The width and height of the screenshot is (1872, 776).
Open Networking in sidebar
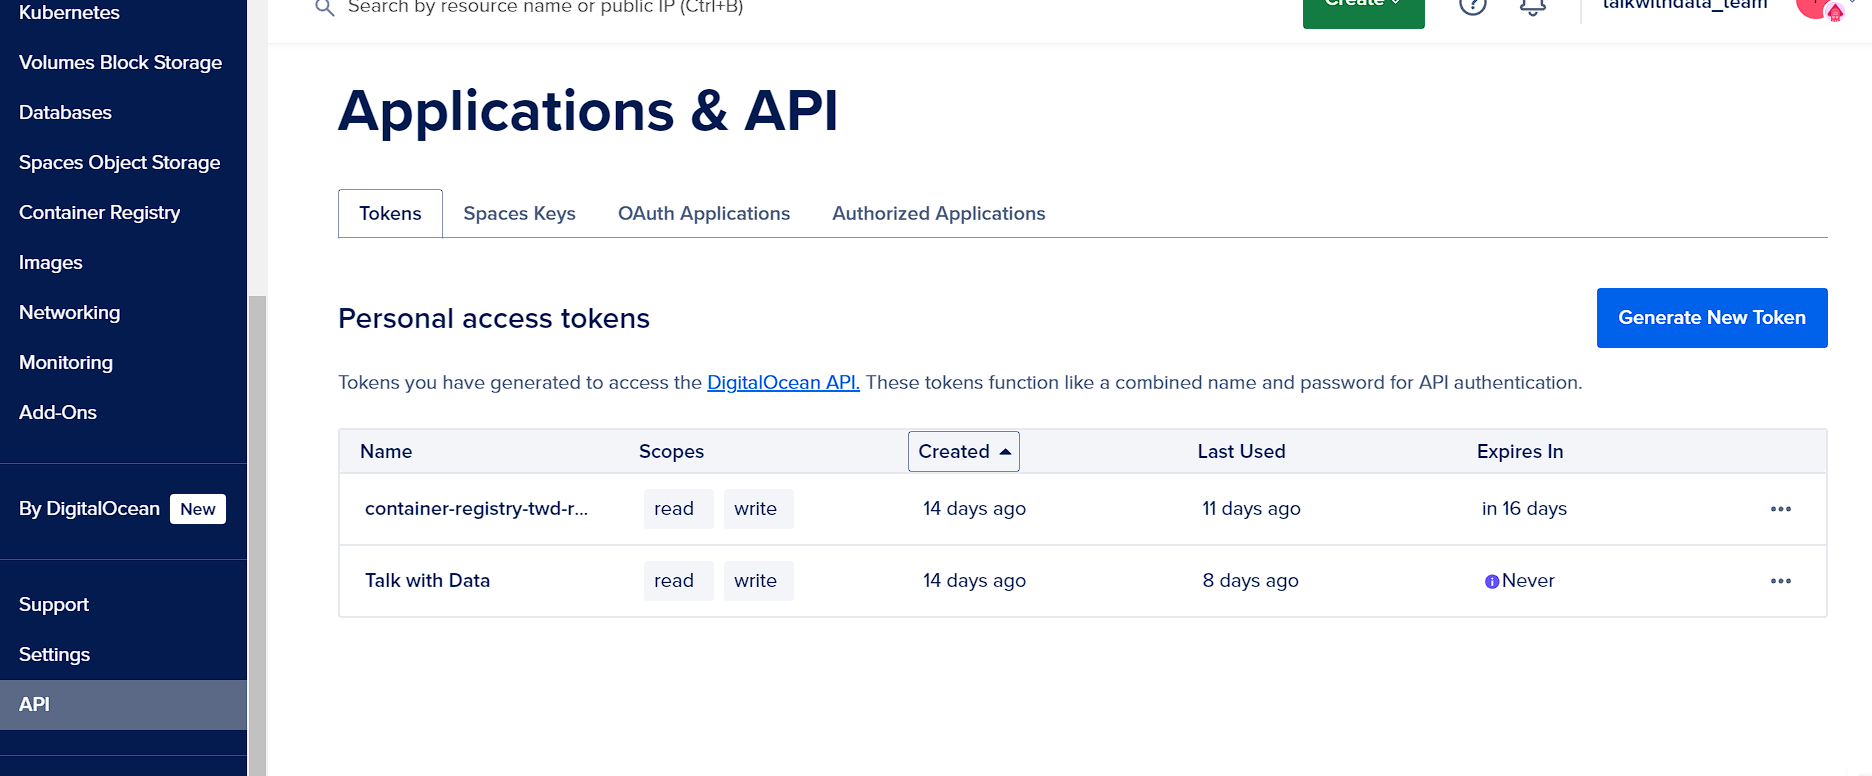coord(69,312)
